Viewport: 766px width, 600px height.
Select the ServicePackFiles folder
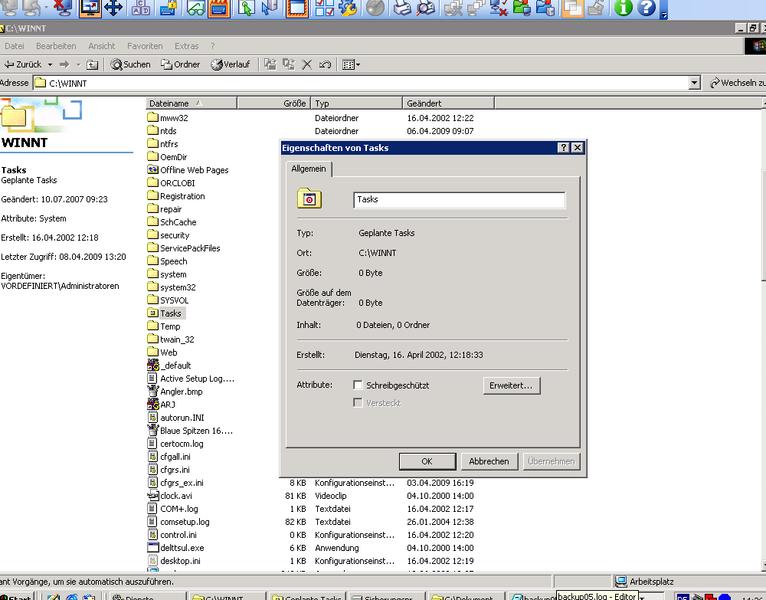click(184, 248)
